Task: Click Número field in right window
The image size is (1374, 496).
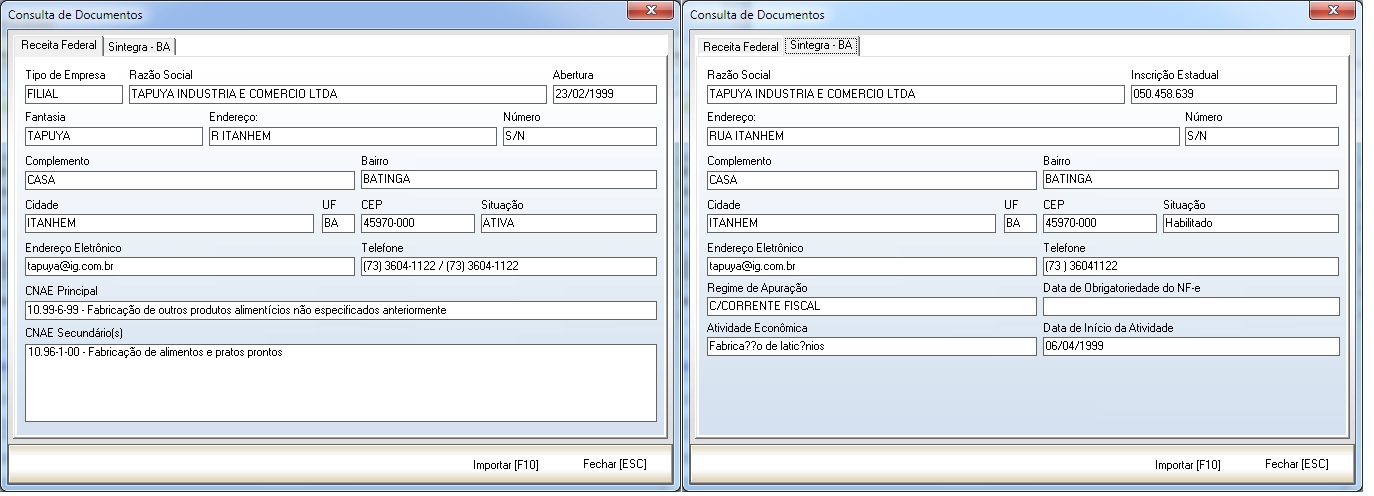Action: 1261,136
